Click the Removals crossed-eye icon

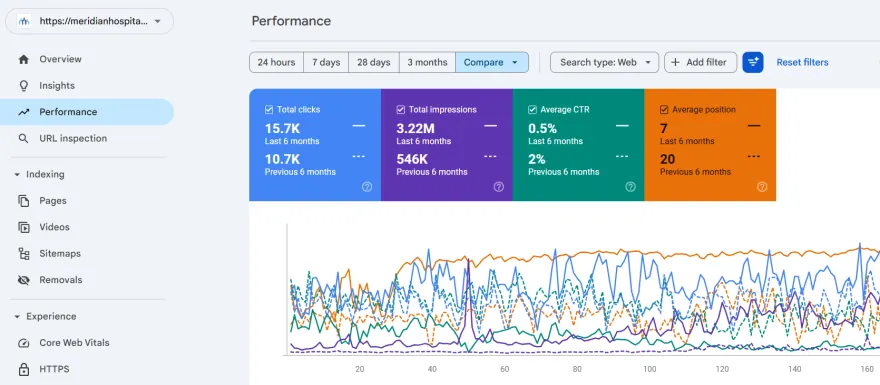[24, 280]
